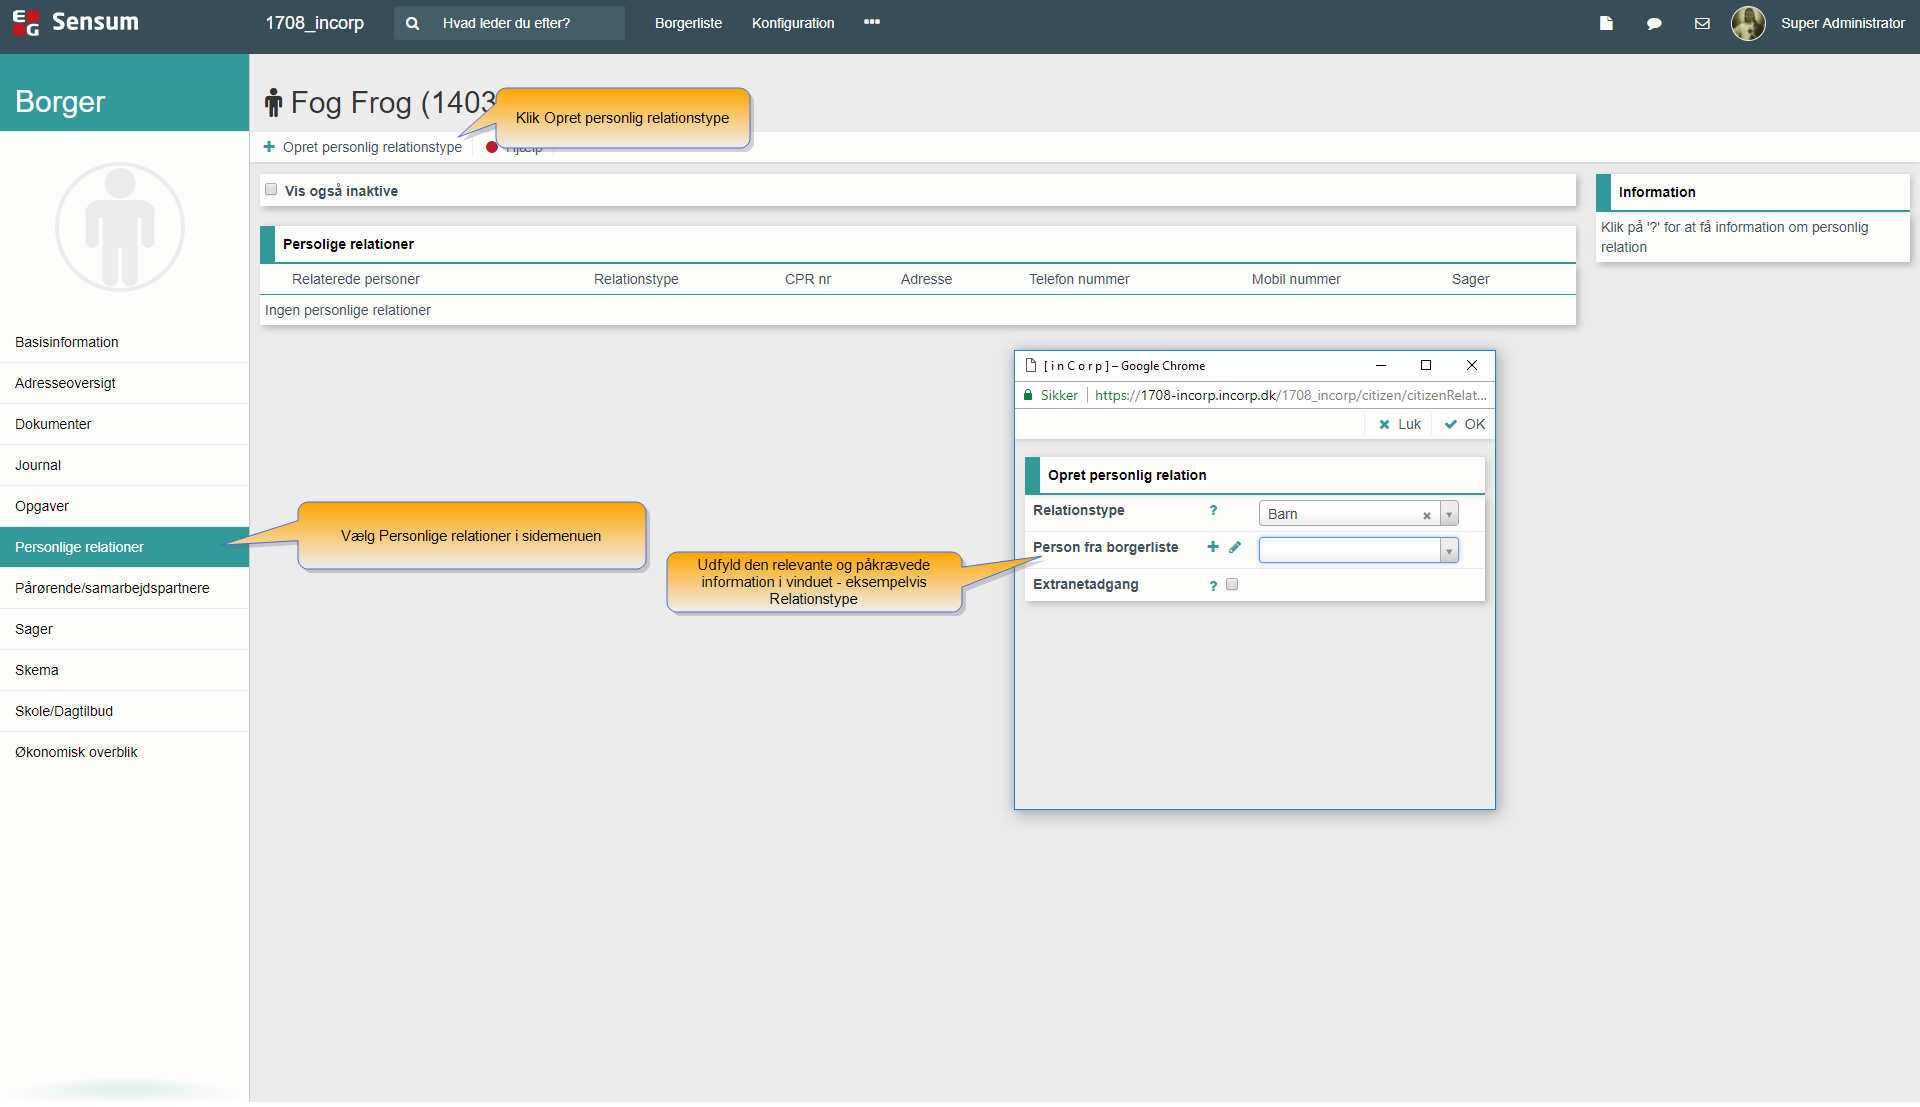
Task: Click the search magnifier icon
Action: (x=412, y=23)
